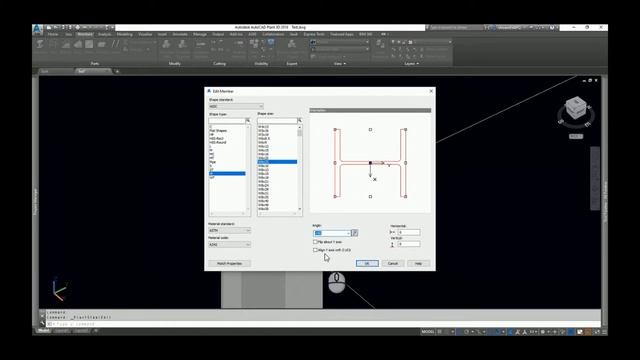Open the Material code dropdown

point(229,244)
